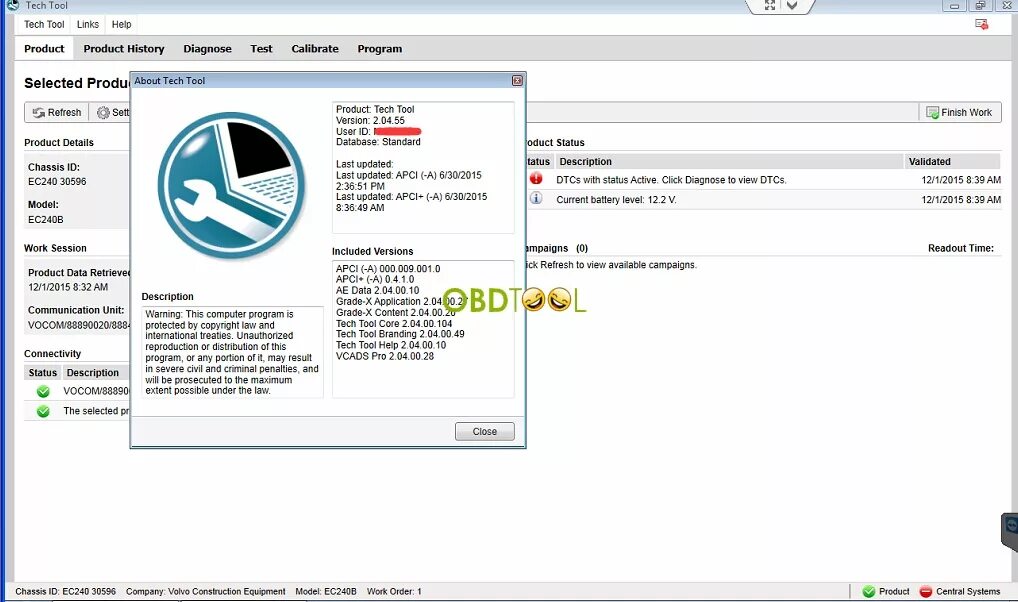Image resolution: width=1018 pixels, height=602 pixels.
Task: Click 'VCADS Pro 2.04.00.28' version line
Action: (385, 357)
